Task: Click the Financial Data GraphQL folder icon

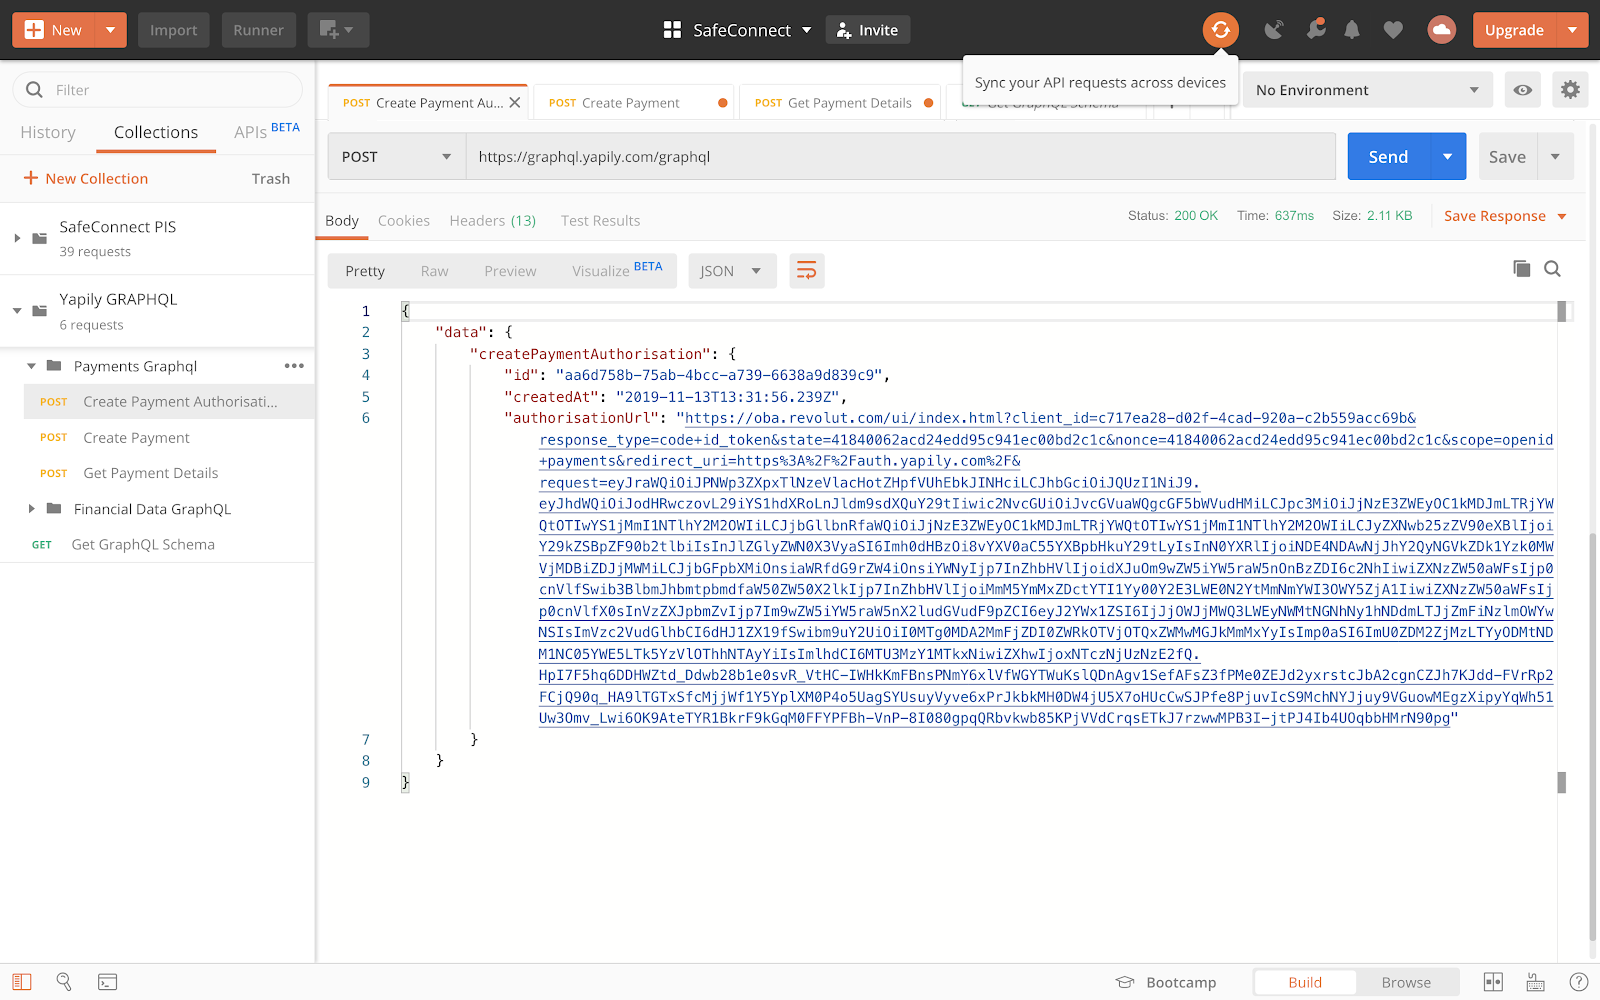Action: click(54, 508)
